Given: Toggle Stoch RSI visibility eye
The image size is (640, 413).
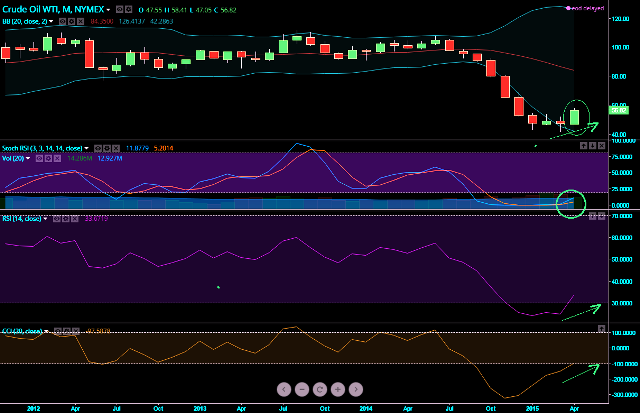Looking at the screenshot, I should (x=96, y=147).
